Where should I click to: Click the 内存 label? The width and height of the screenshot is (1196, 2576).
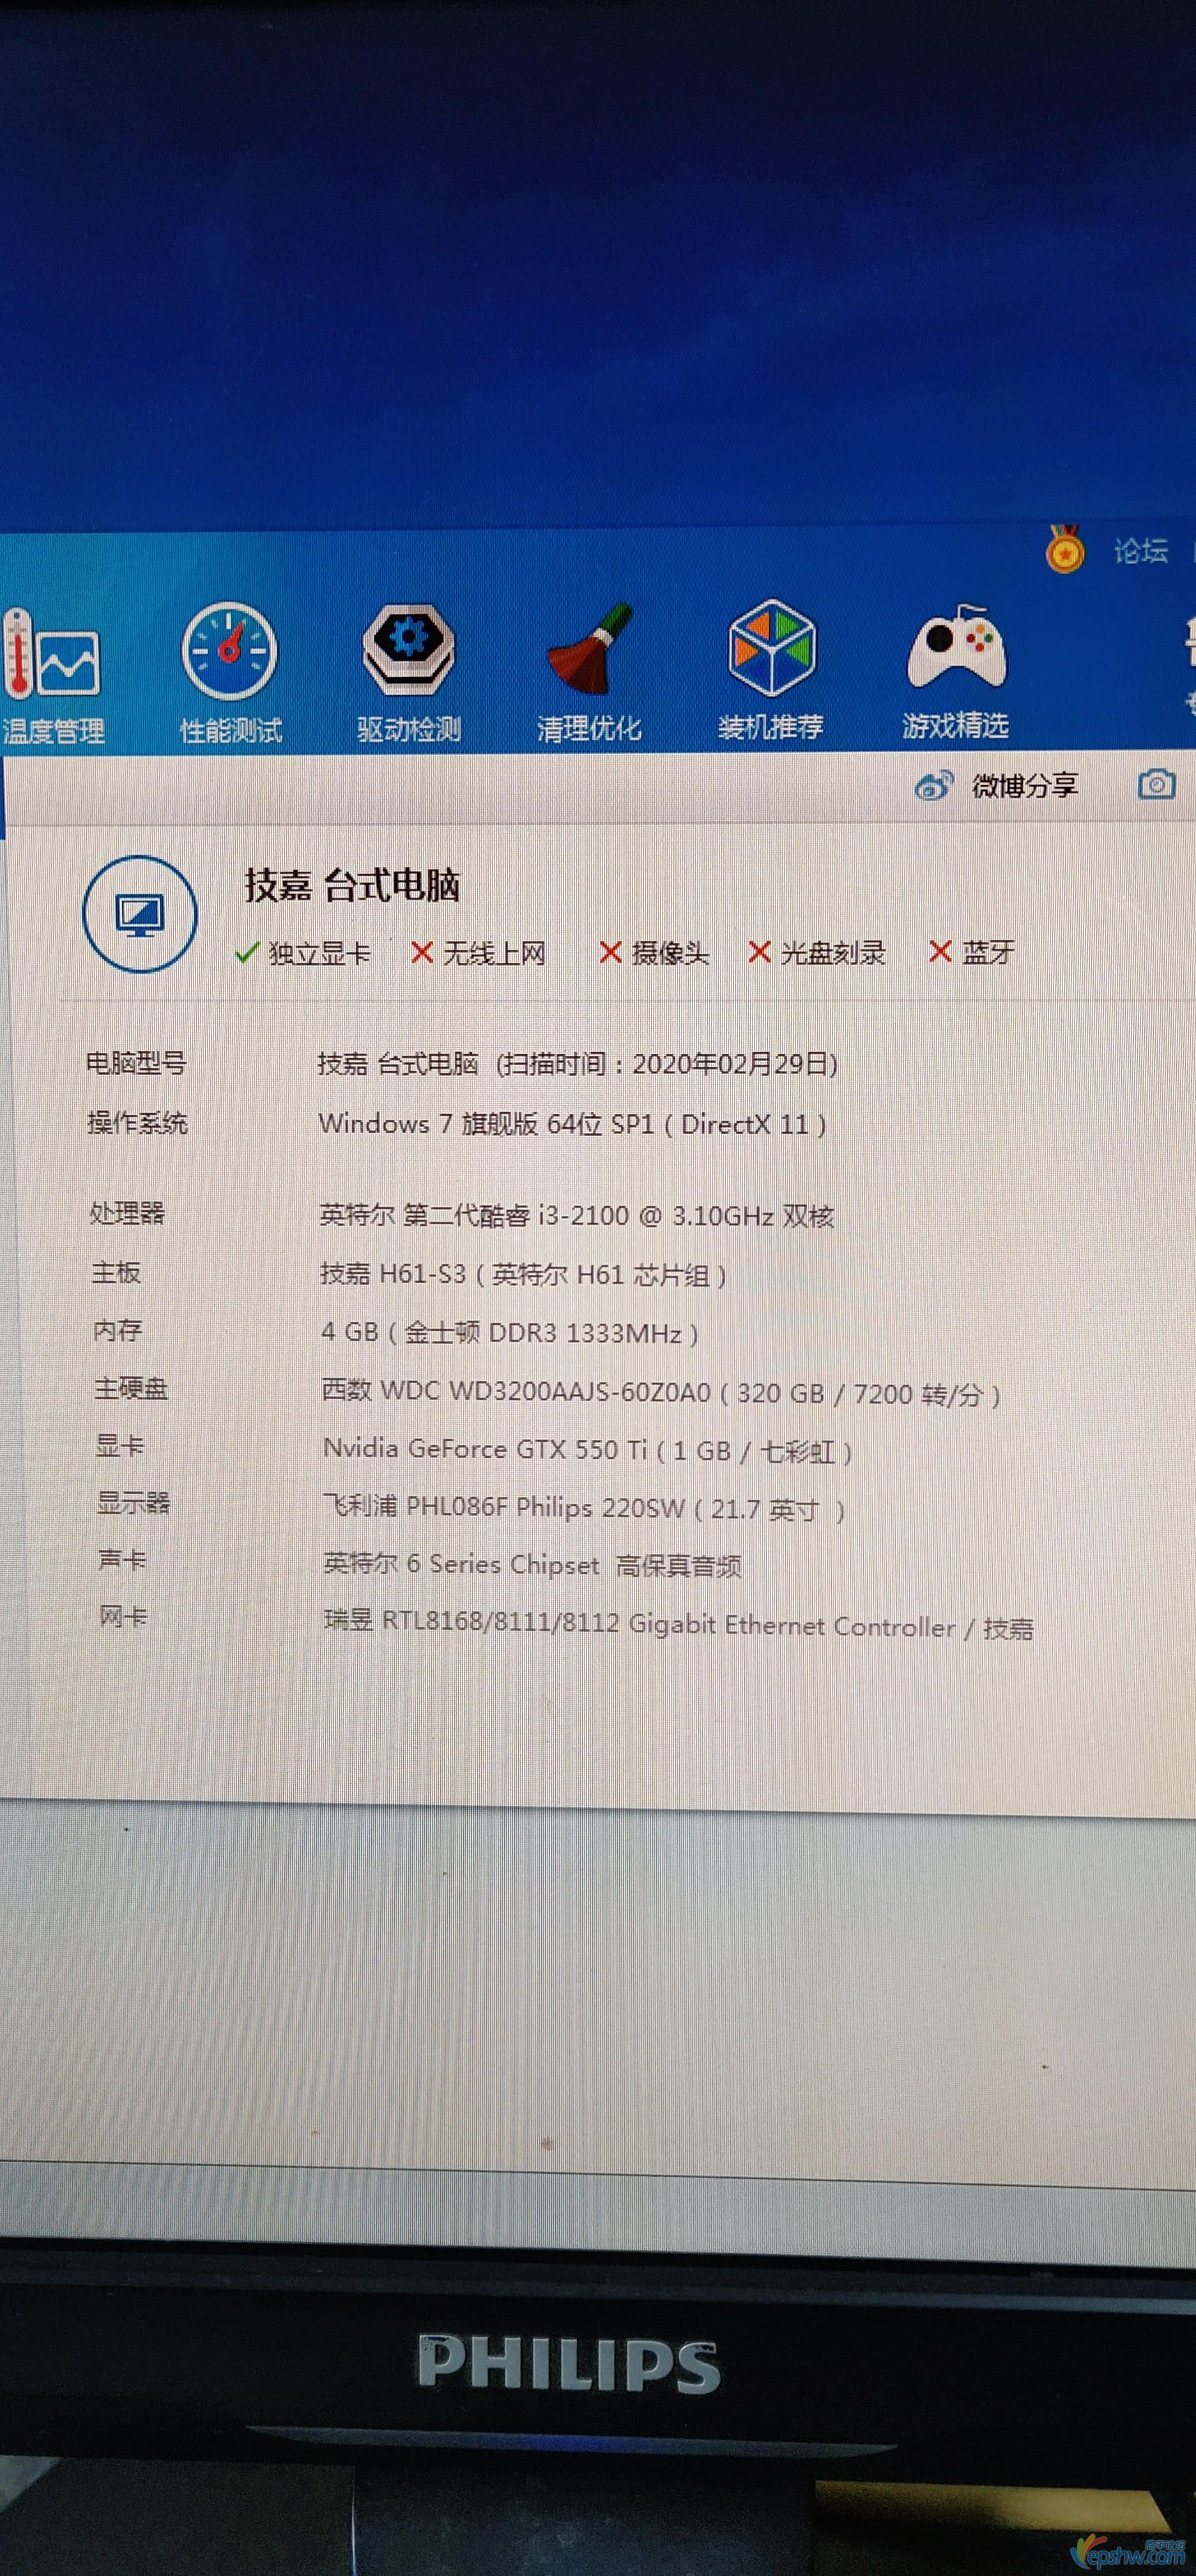(x=118, y=1330)
